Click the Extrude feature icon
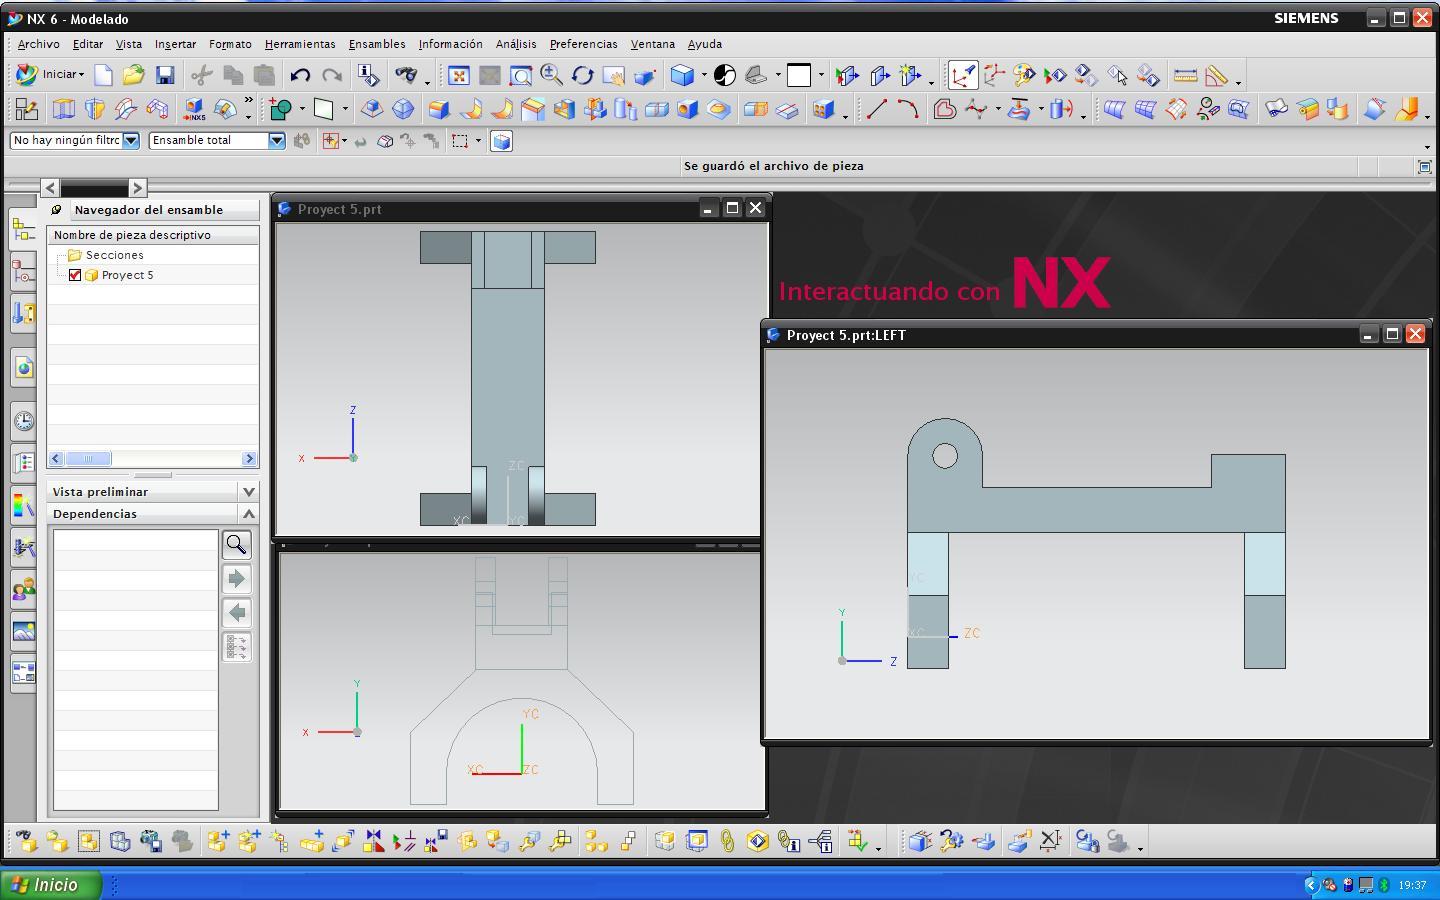1440x900 pixels. click(x=64, y=109)
